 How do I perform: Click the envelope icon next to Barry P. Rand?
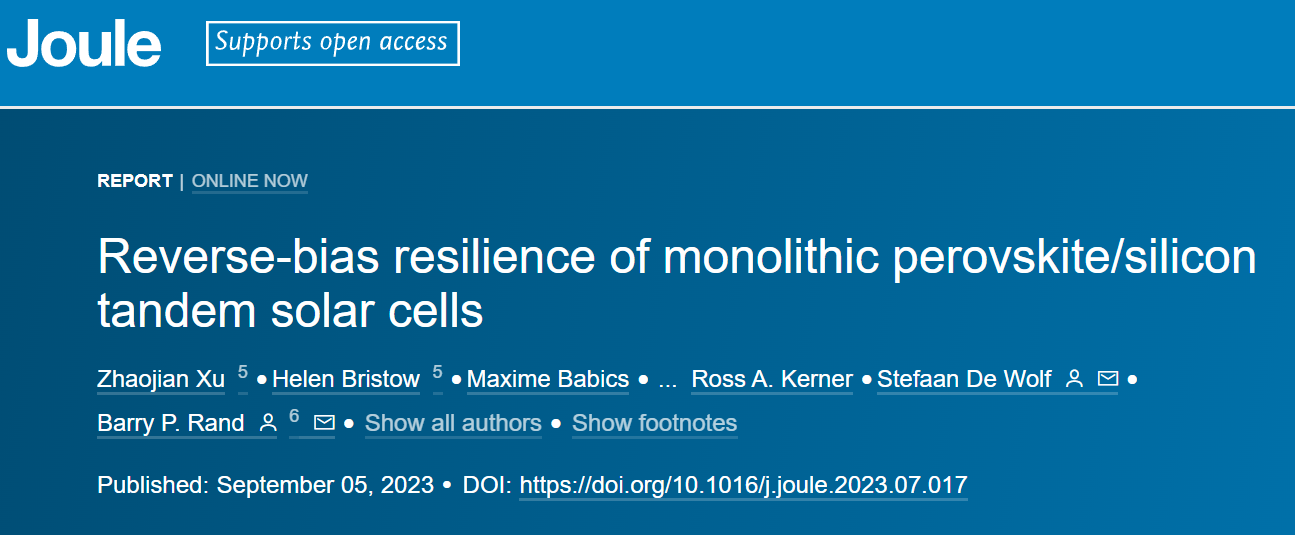tap(324, 423)
